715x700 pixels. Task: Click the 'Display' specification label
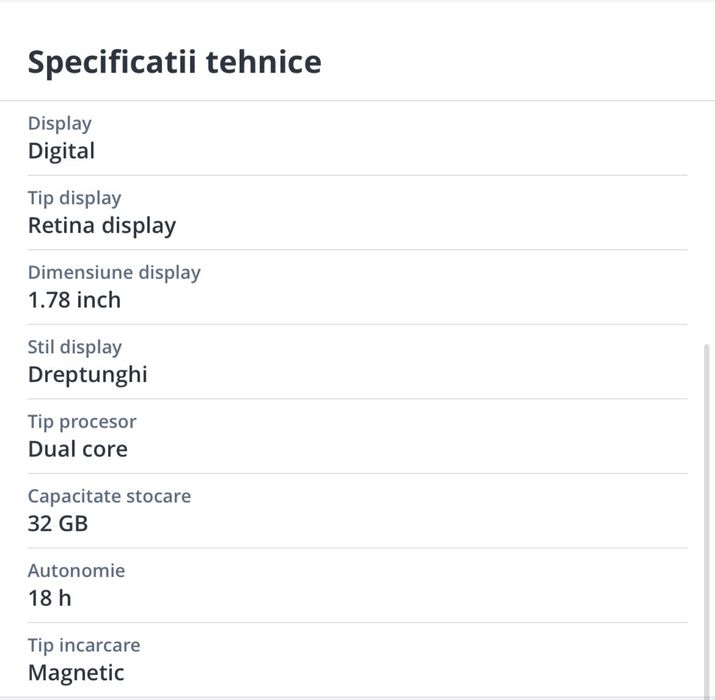(x=59, y=124)
